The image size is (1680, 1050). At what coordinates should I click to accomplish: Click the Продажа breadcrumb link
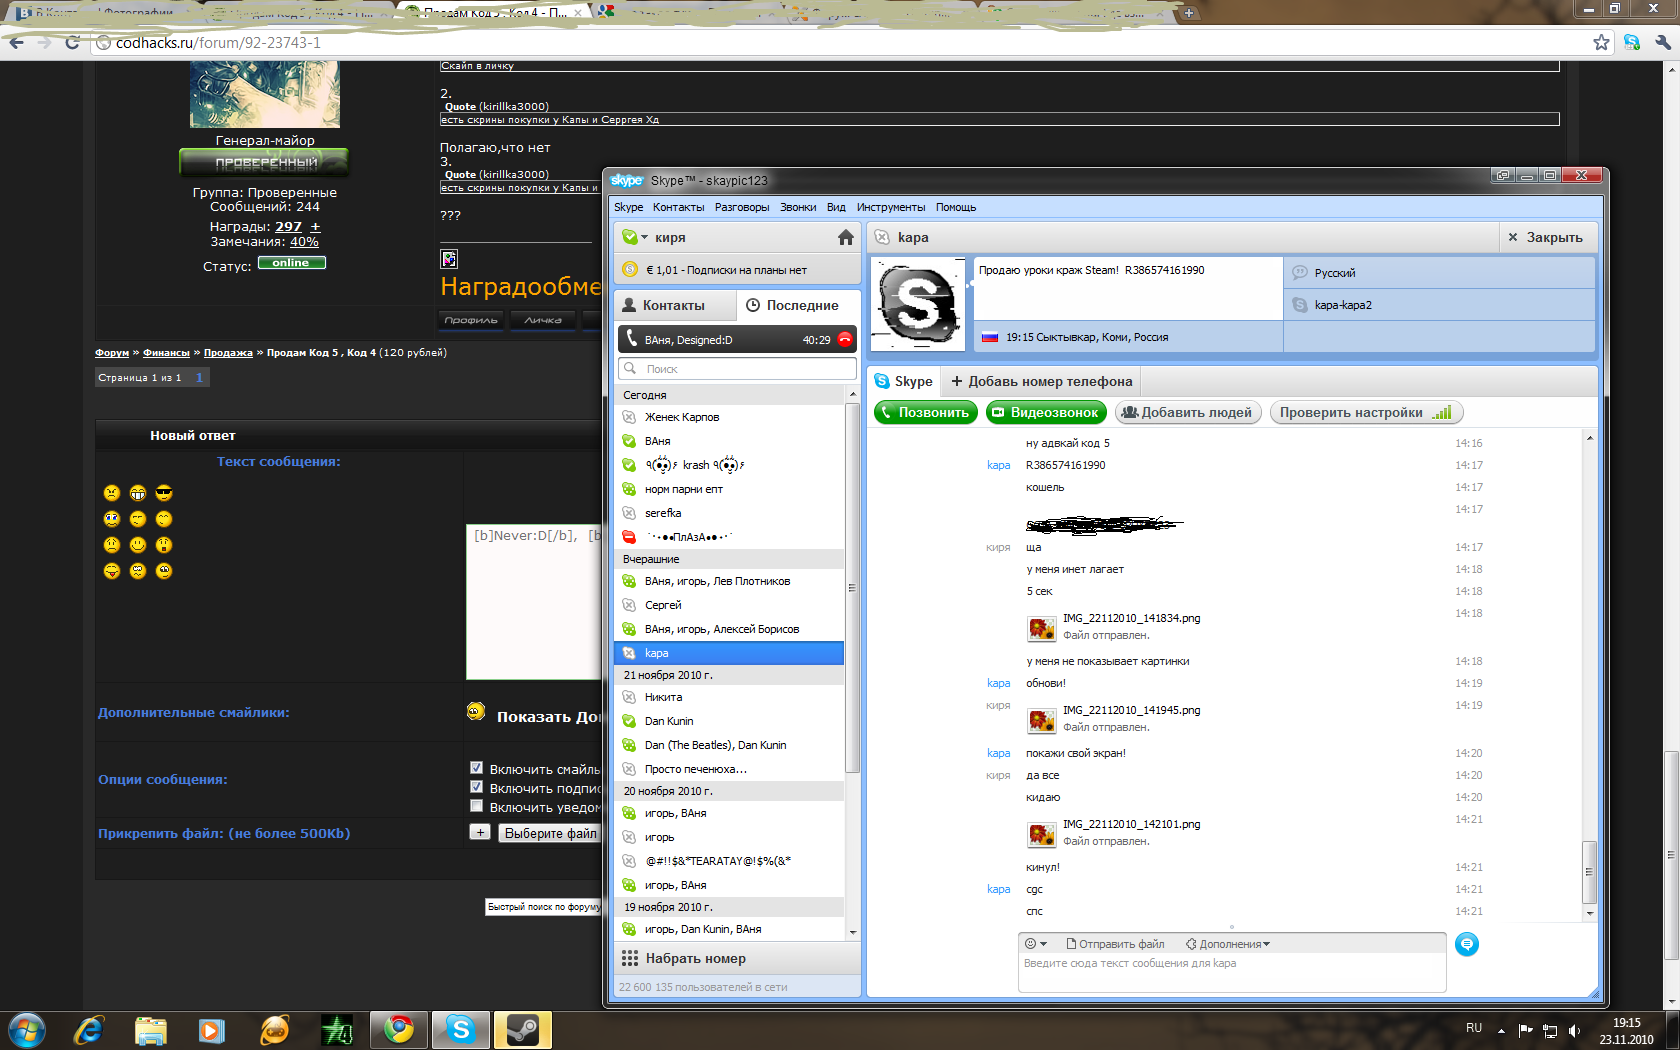point(228,353)
